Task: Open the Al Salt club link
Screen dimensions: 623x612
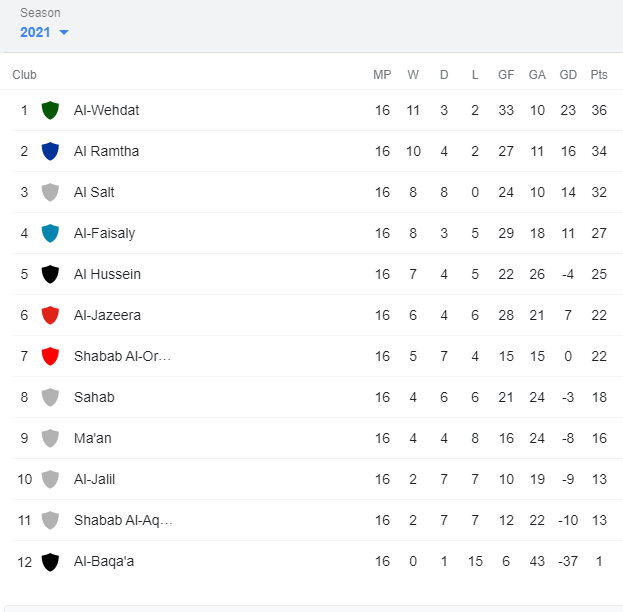Action: [94, 192]
